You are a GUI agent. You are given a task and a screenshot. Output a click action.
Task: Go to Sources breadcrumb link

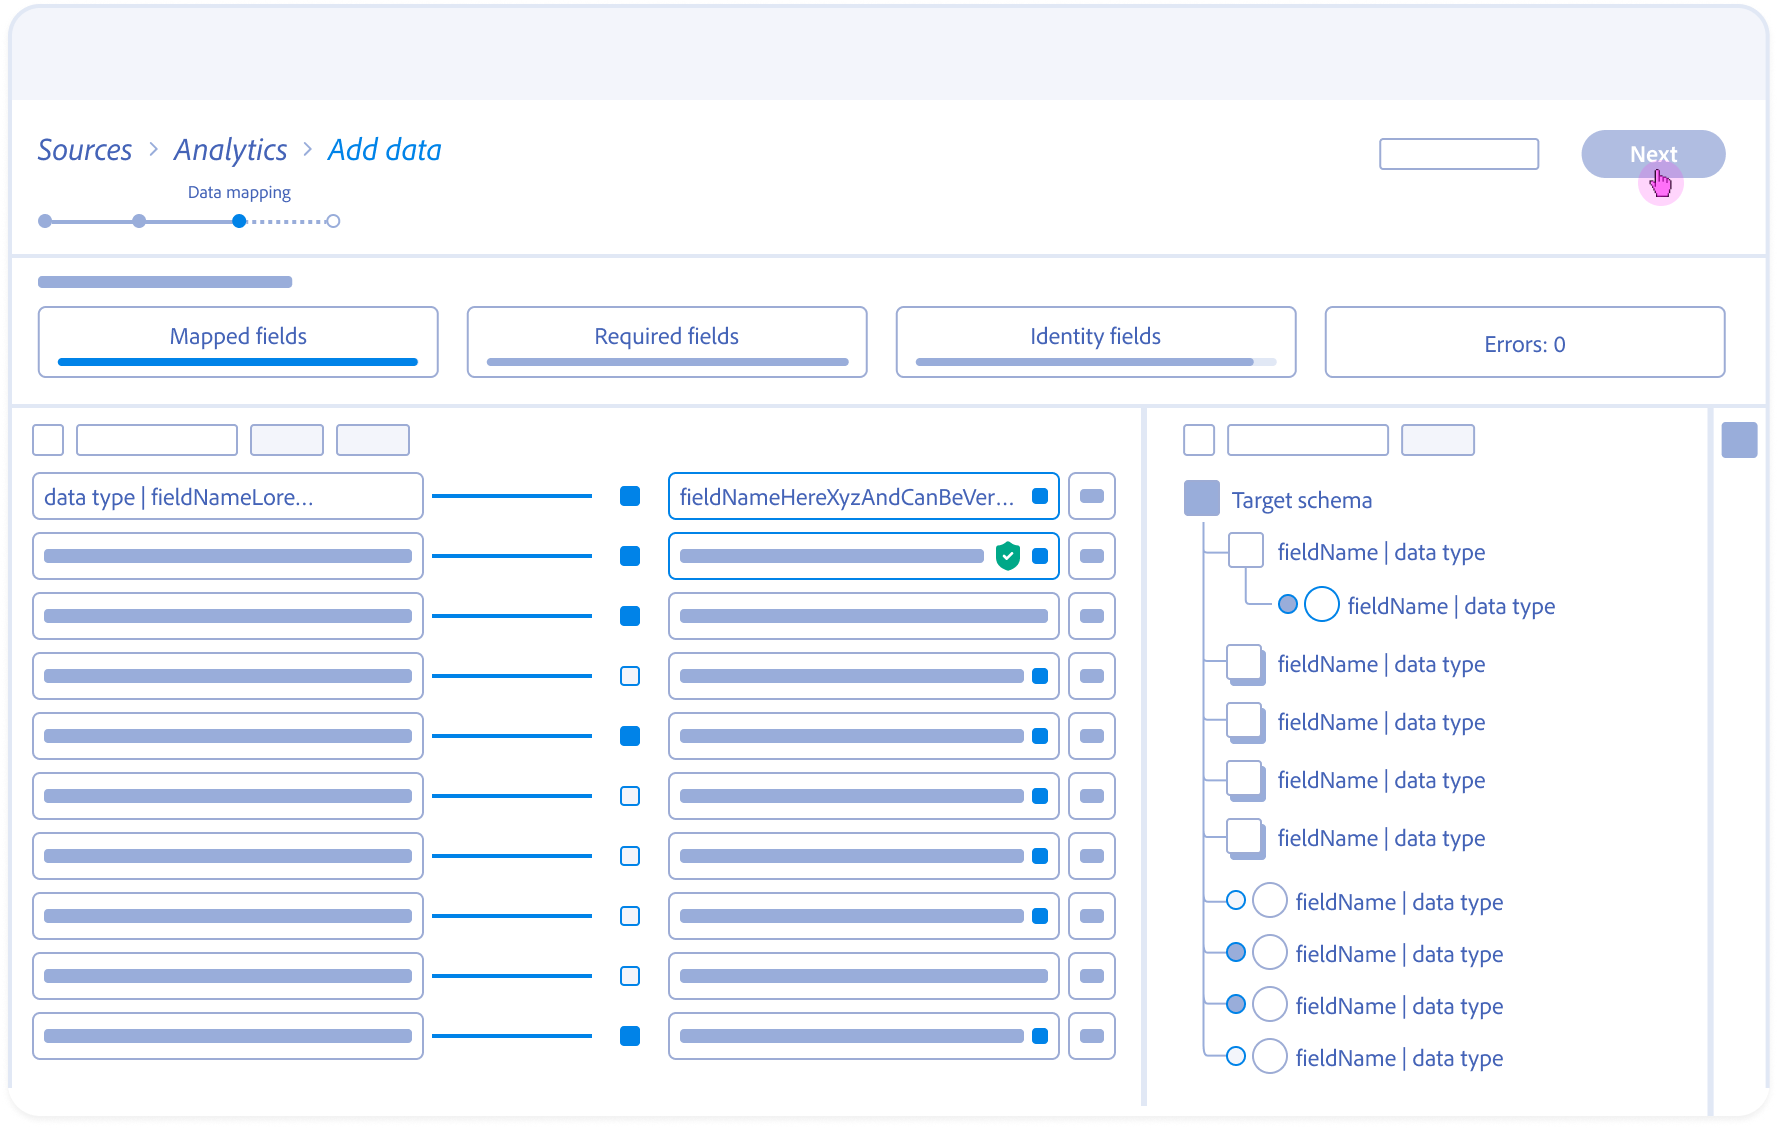click(x=85, y=150)
